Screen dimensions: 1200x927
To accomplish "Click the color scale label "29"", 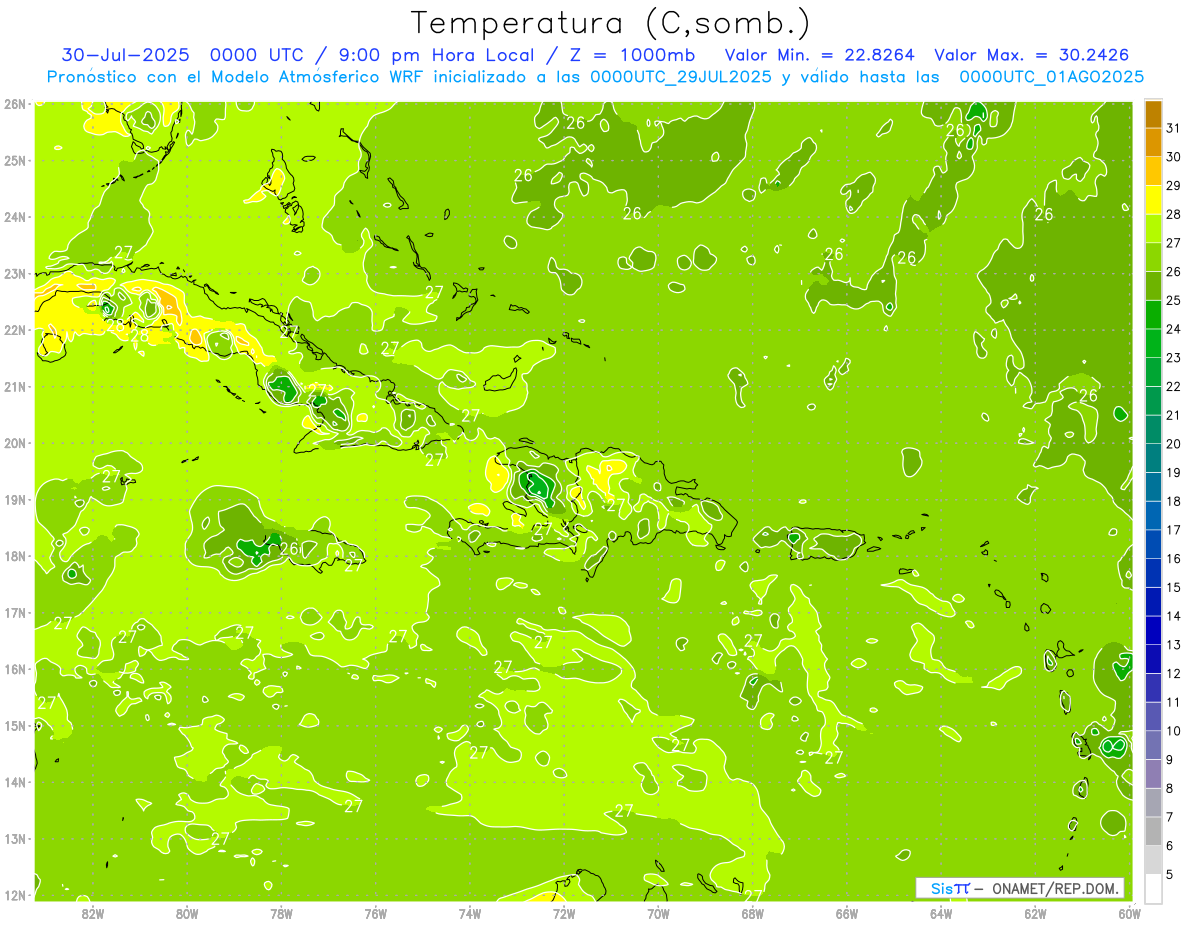I will tap(1174, 185).
